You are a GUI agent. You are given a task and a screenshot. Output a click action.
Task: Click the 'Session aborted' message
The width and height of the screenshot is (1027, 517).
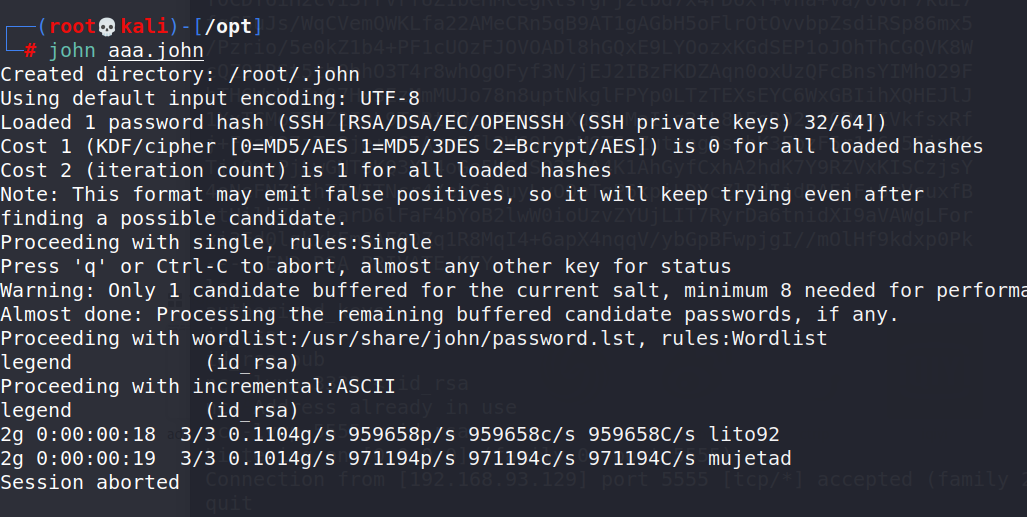90,482
